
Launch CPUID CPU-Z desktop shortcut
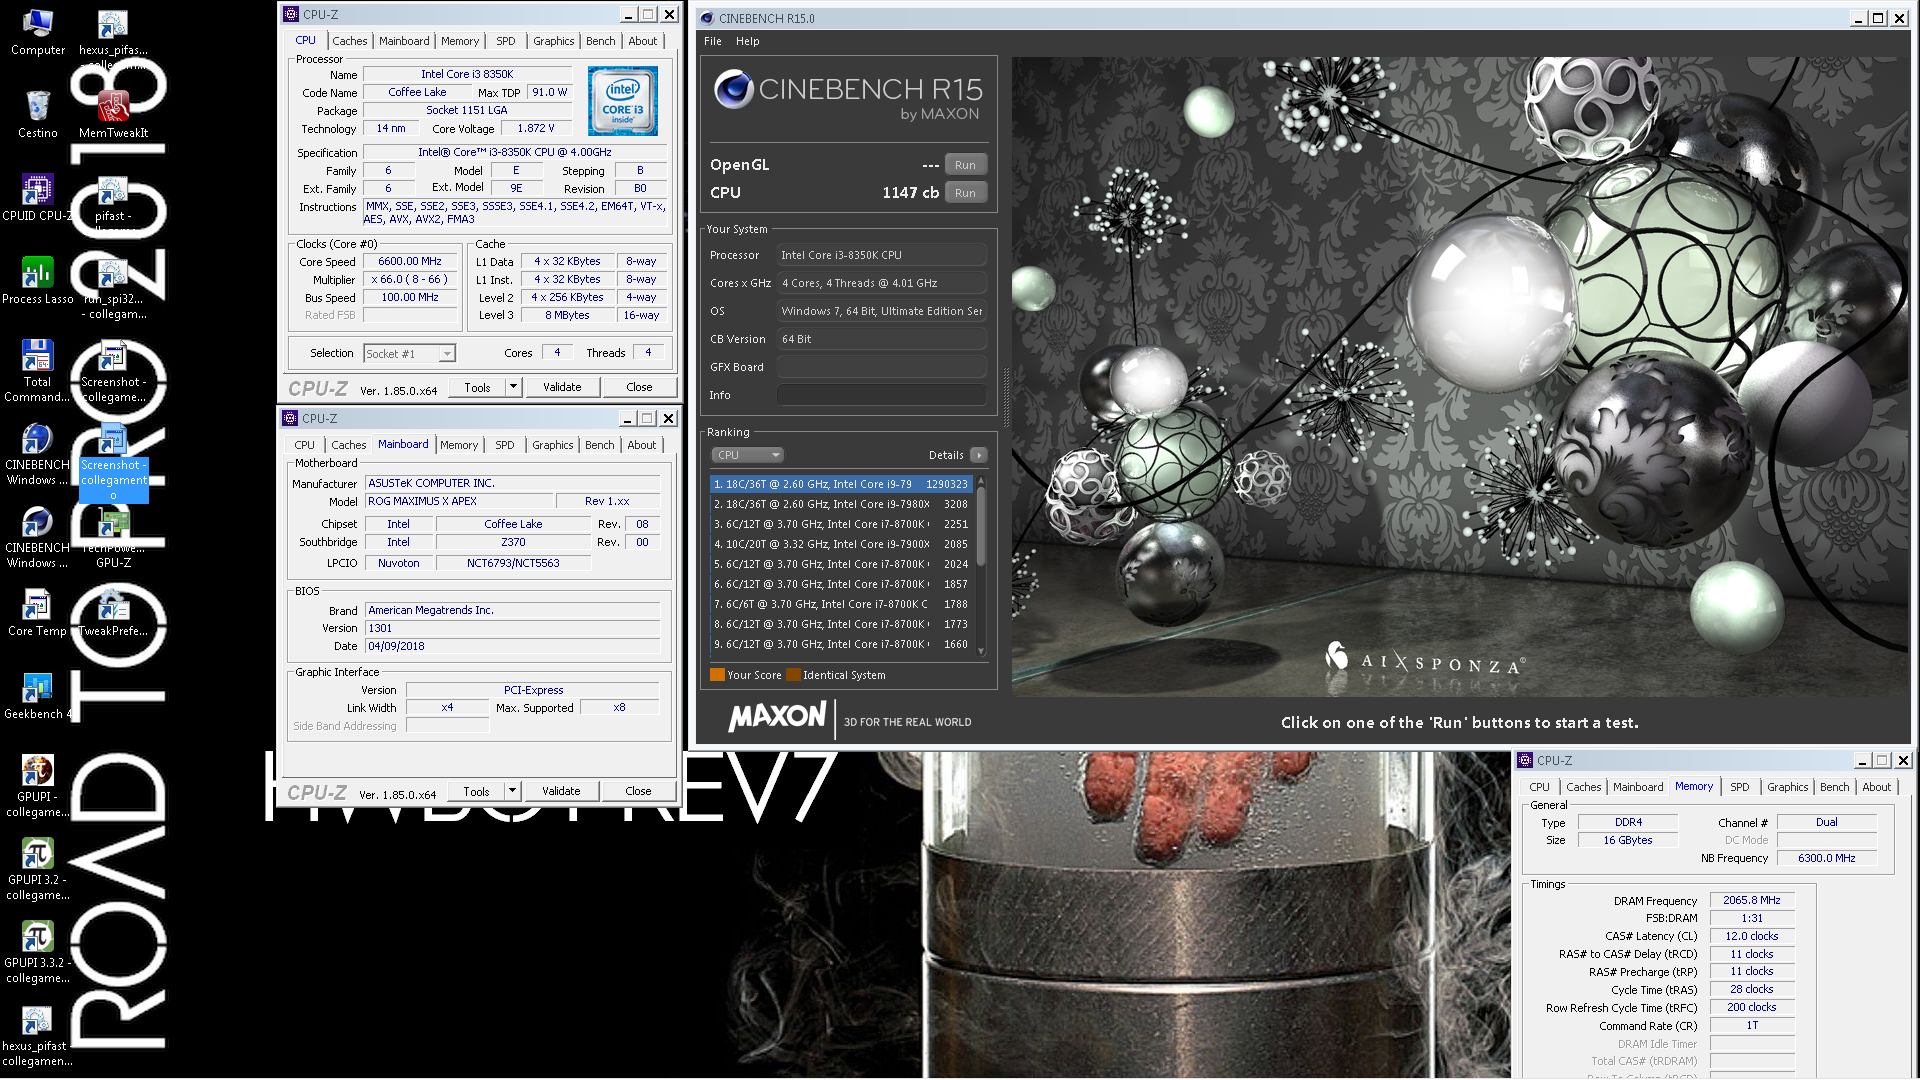37,198
